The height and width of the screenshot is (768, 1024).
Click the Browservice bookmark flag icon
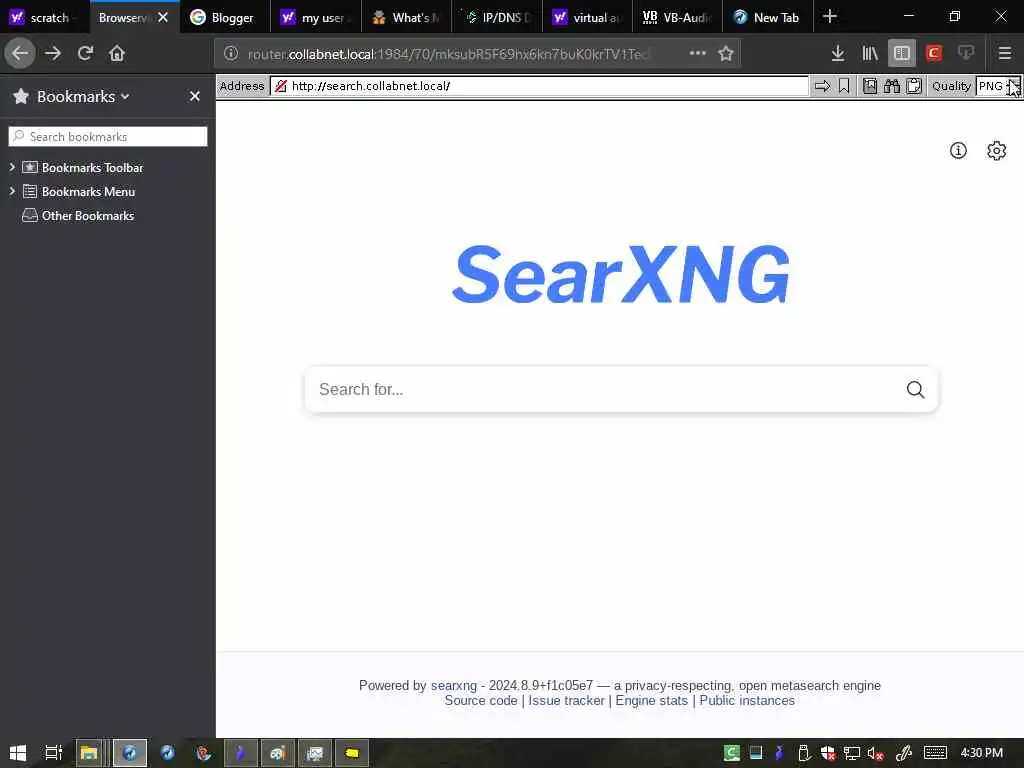tap(844, 86)
